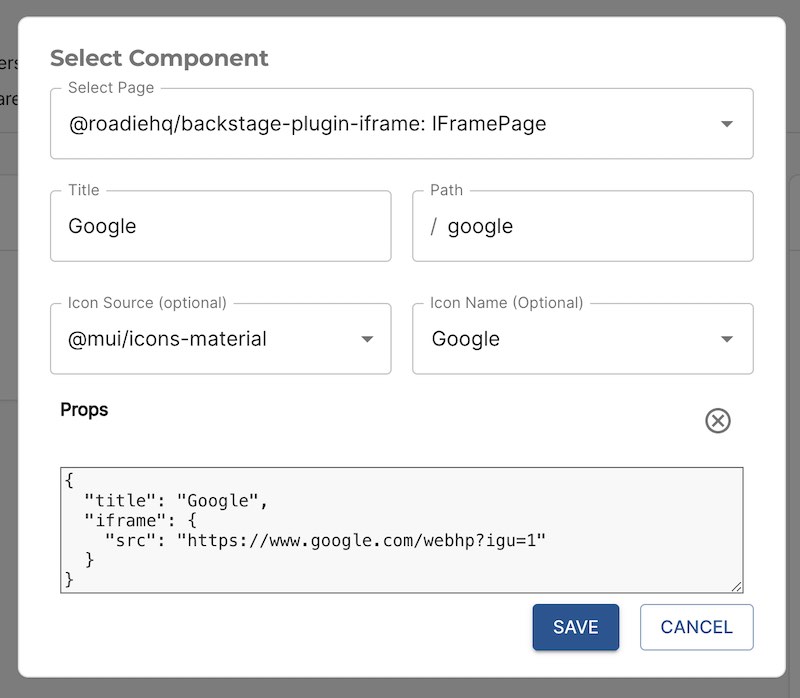Click the @mui/icons-material selection

pos(166,340)
